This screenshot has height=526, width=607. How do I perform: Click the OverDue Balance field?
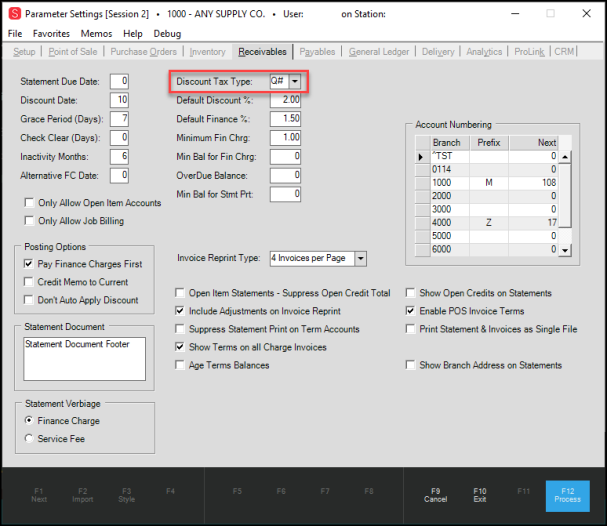[x=285, y=175]
